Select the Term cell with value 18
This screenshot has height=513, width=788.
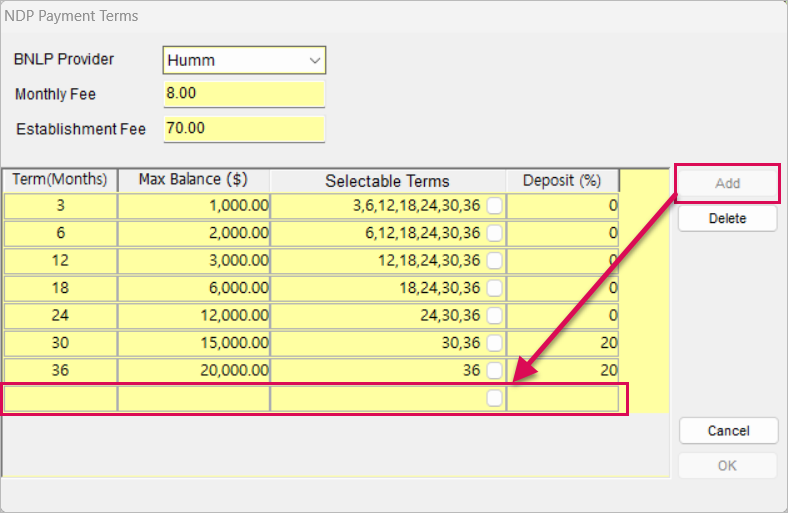60,288
